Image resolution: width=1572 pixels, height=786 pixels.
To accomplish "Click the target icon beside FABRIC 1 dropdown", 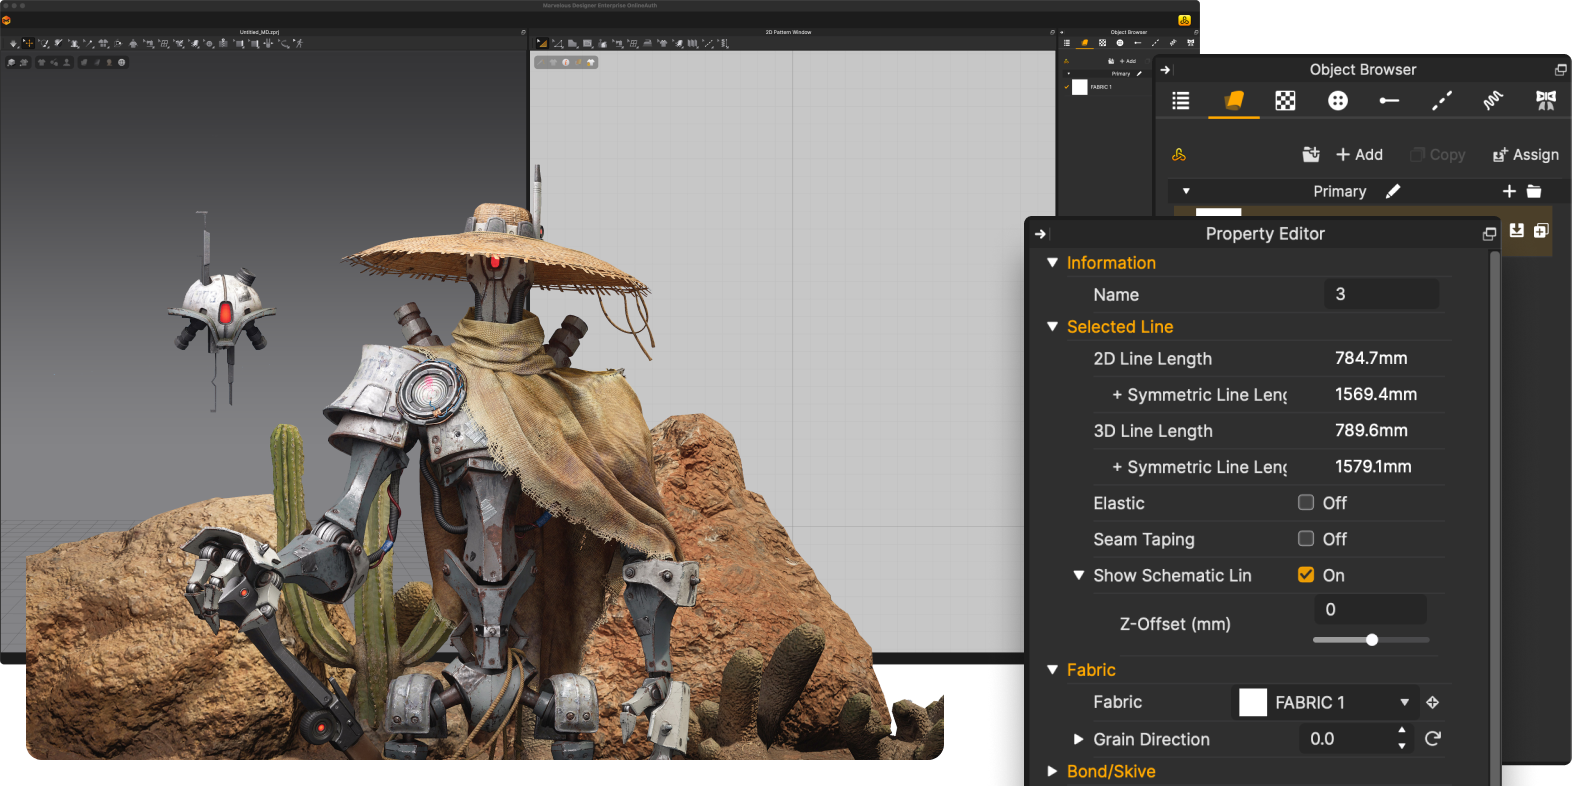I will (x=1432, y=702).
